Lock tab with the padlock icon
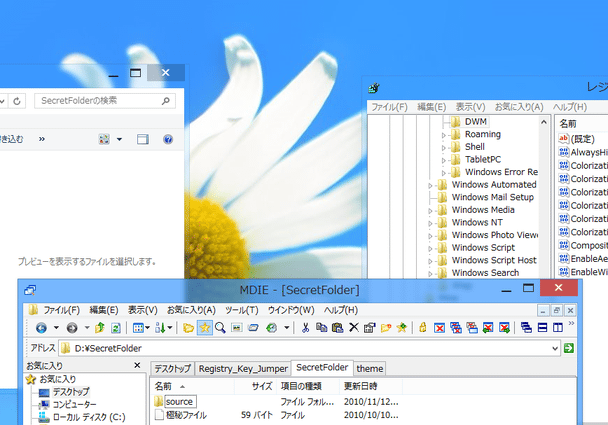 click(423, 328)
